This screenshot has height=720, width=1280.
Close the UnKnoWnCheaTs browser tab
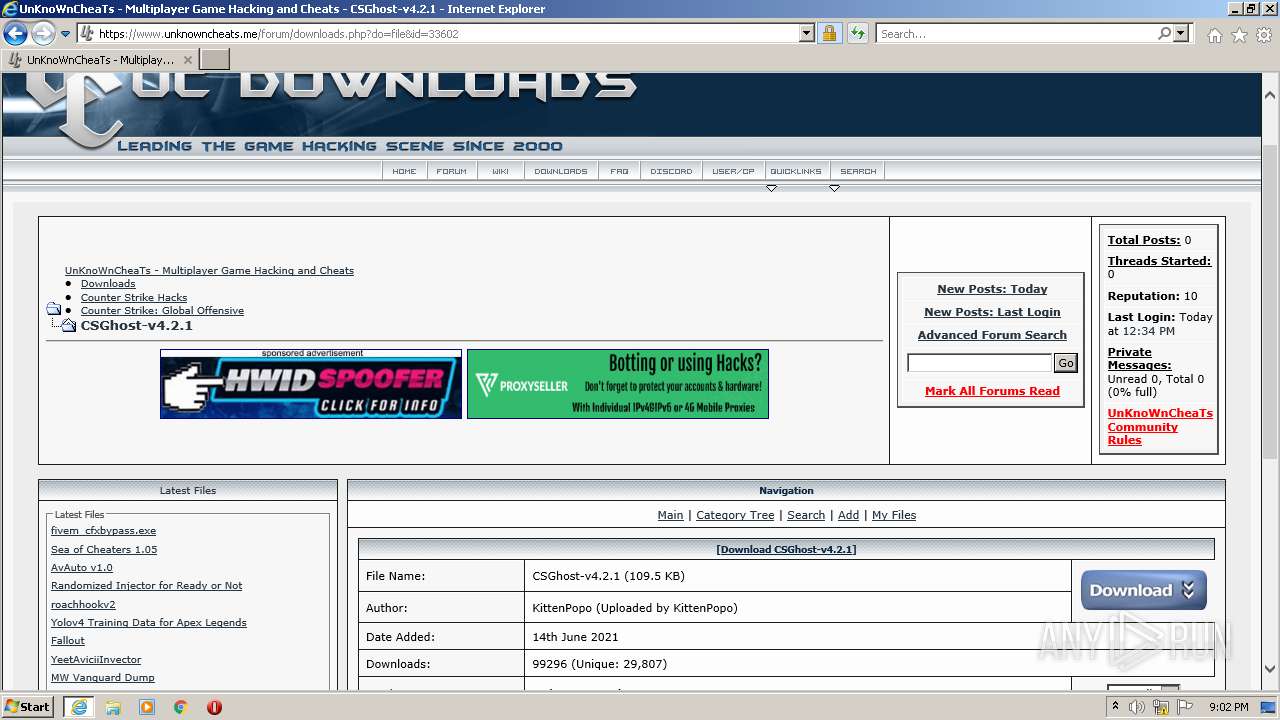[187, 60]
